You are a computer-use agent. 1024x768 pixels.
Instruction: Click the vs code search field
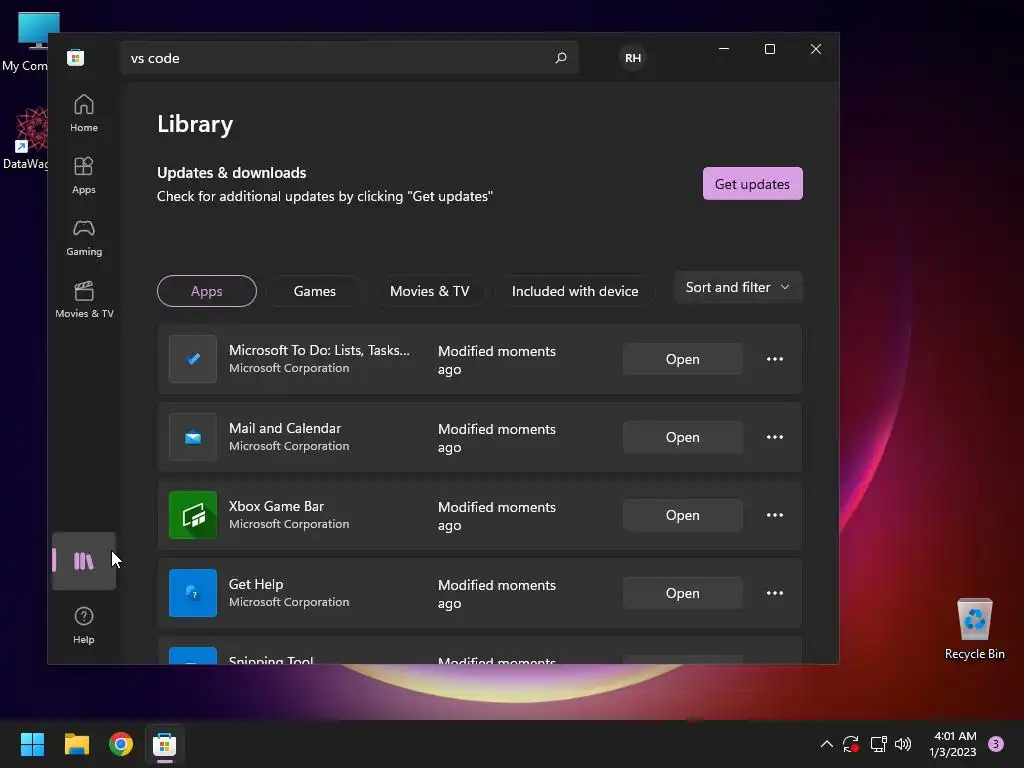349,57
